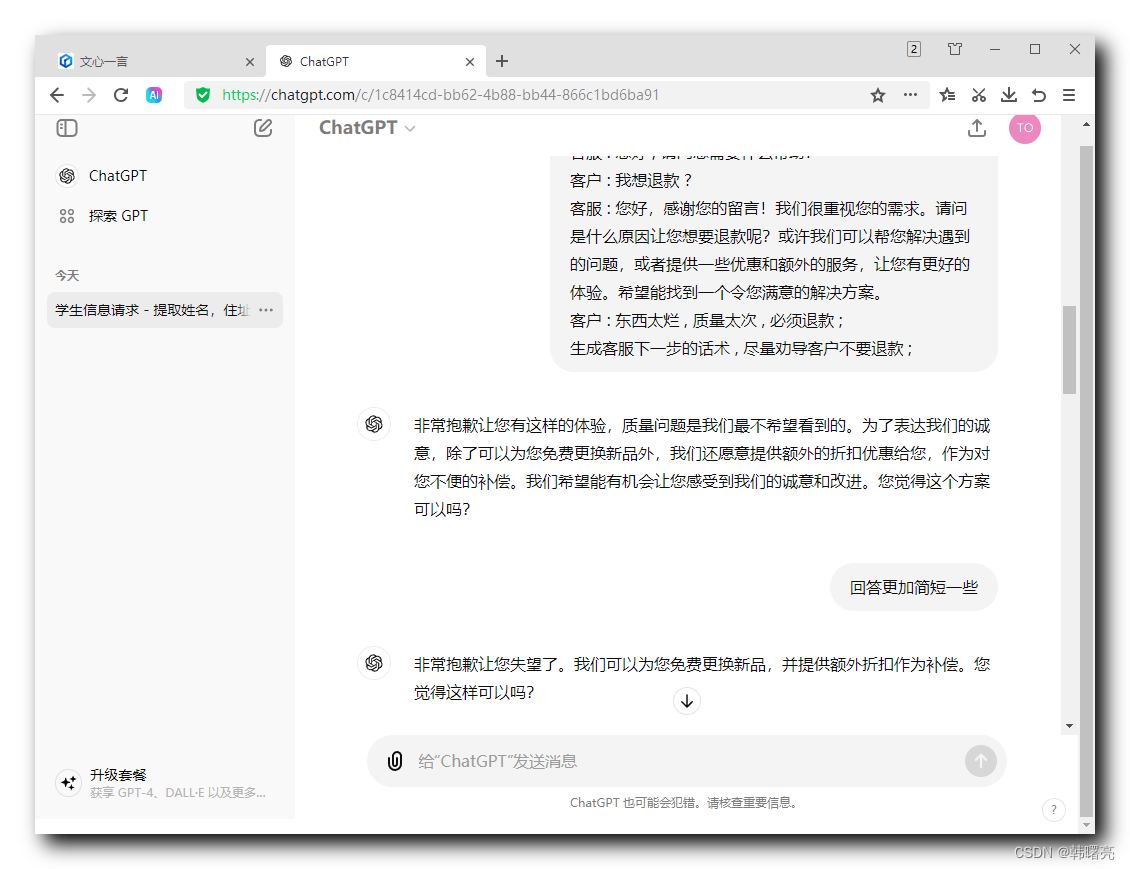Open the TO profile avatar menu

pyautogui.click(x=1025, y=128)
